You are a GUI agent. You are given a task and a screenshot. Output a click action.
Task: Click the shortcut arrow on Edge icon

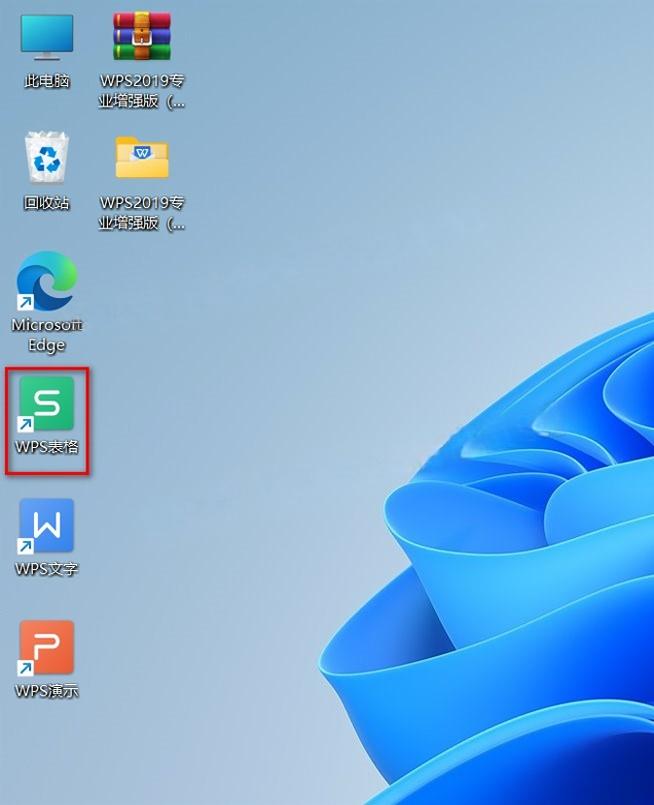pos(26,302)
